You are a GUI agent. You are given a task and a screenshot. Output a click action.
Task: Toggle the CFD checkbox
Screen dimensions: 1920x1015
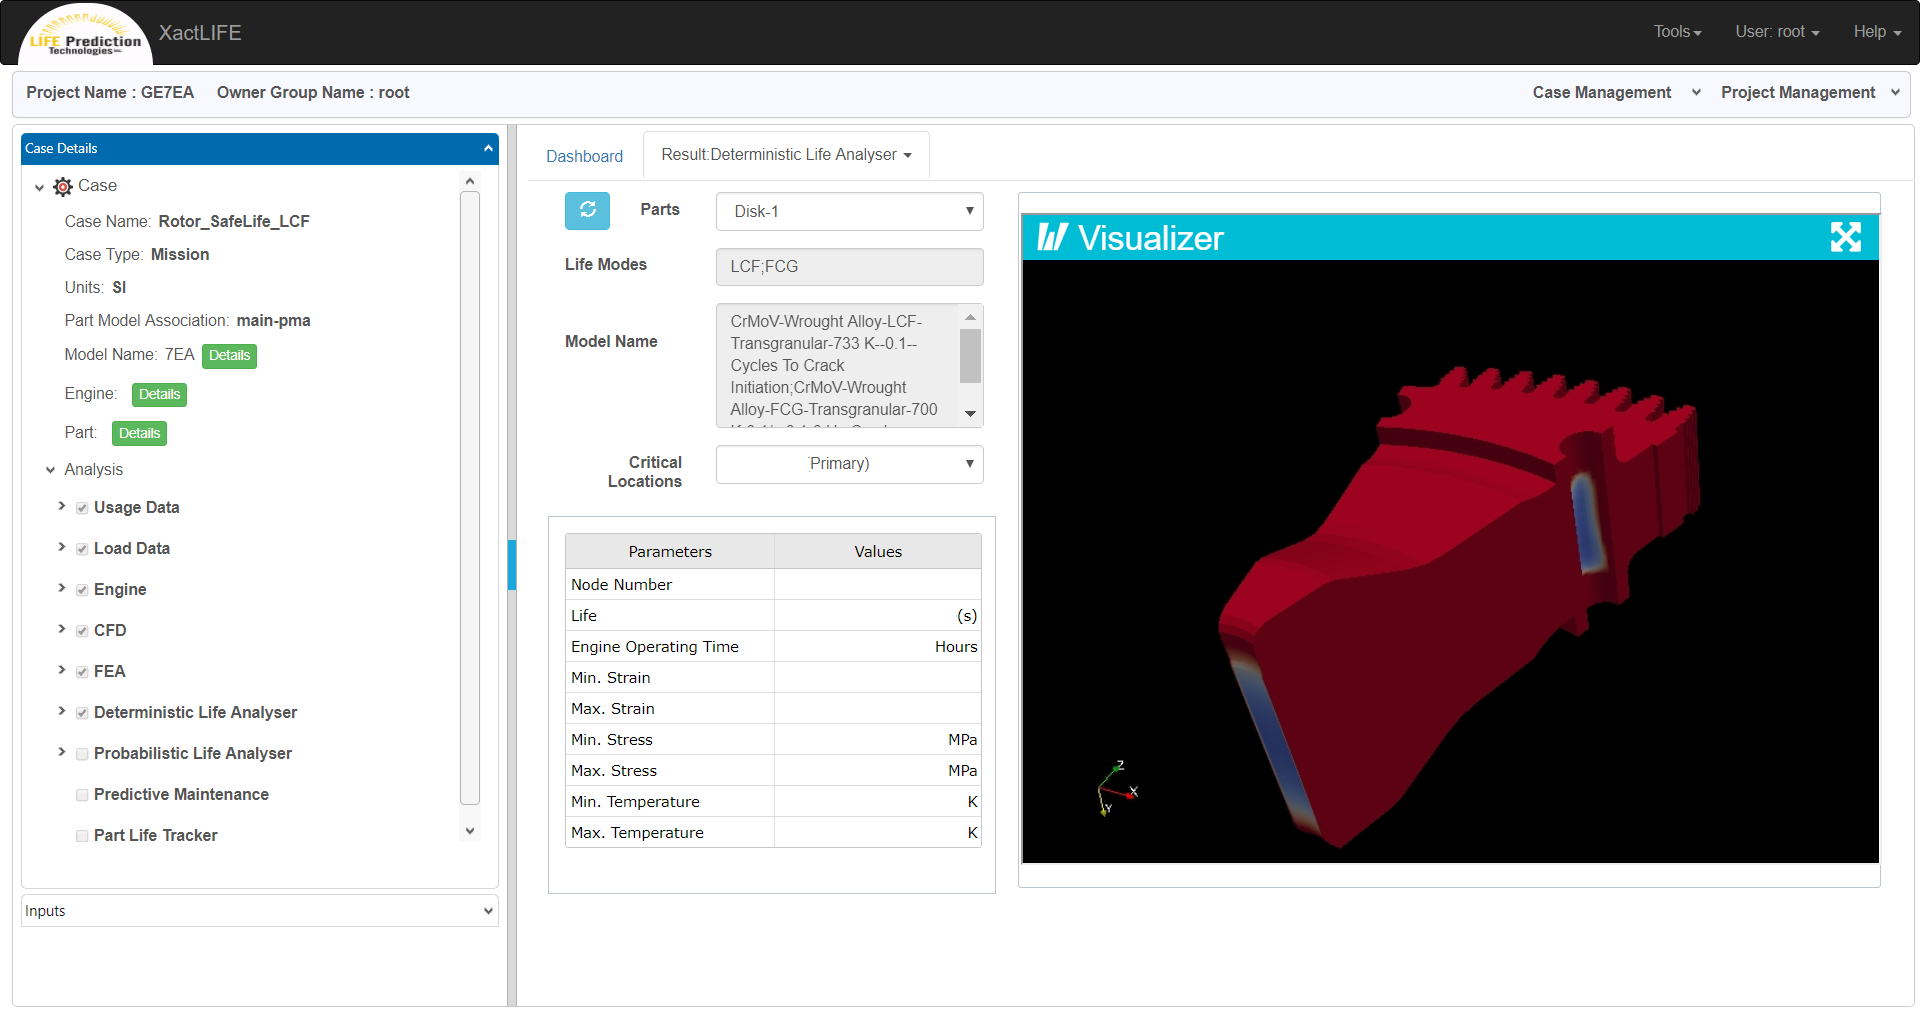tap(82, 631)
